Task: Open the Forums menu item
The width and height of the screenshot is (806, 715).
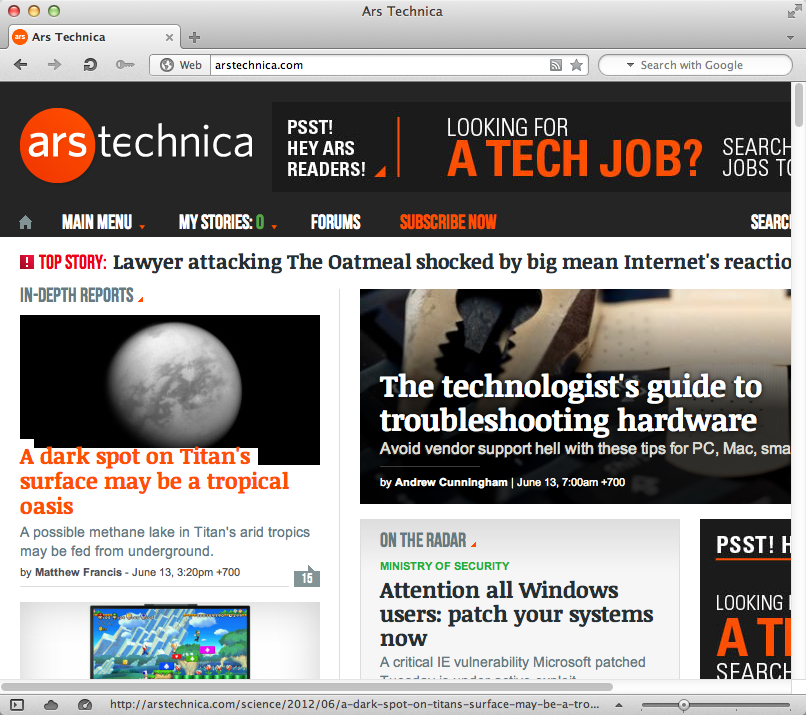Action: (x=335, y=222)
